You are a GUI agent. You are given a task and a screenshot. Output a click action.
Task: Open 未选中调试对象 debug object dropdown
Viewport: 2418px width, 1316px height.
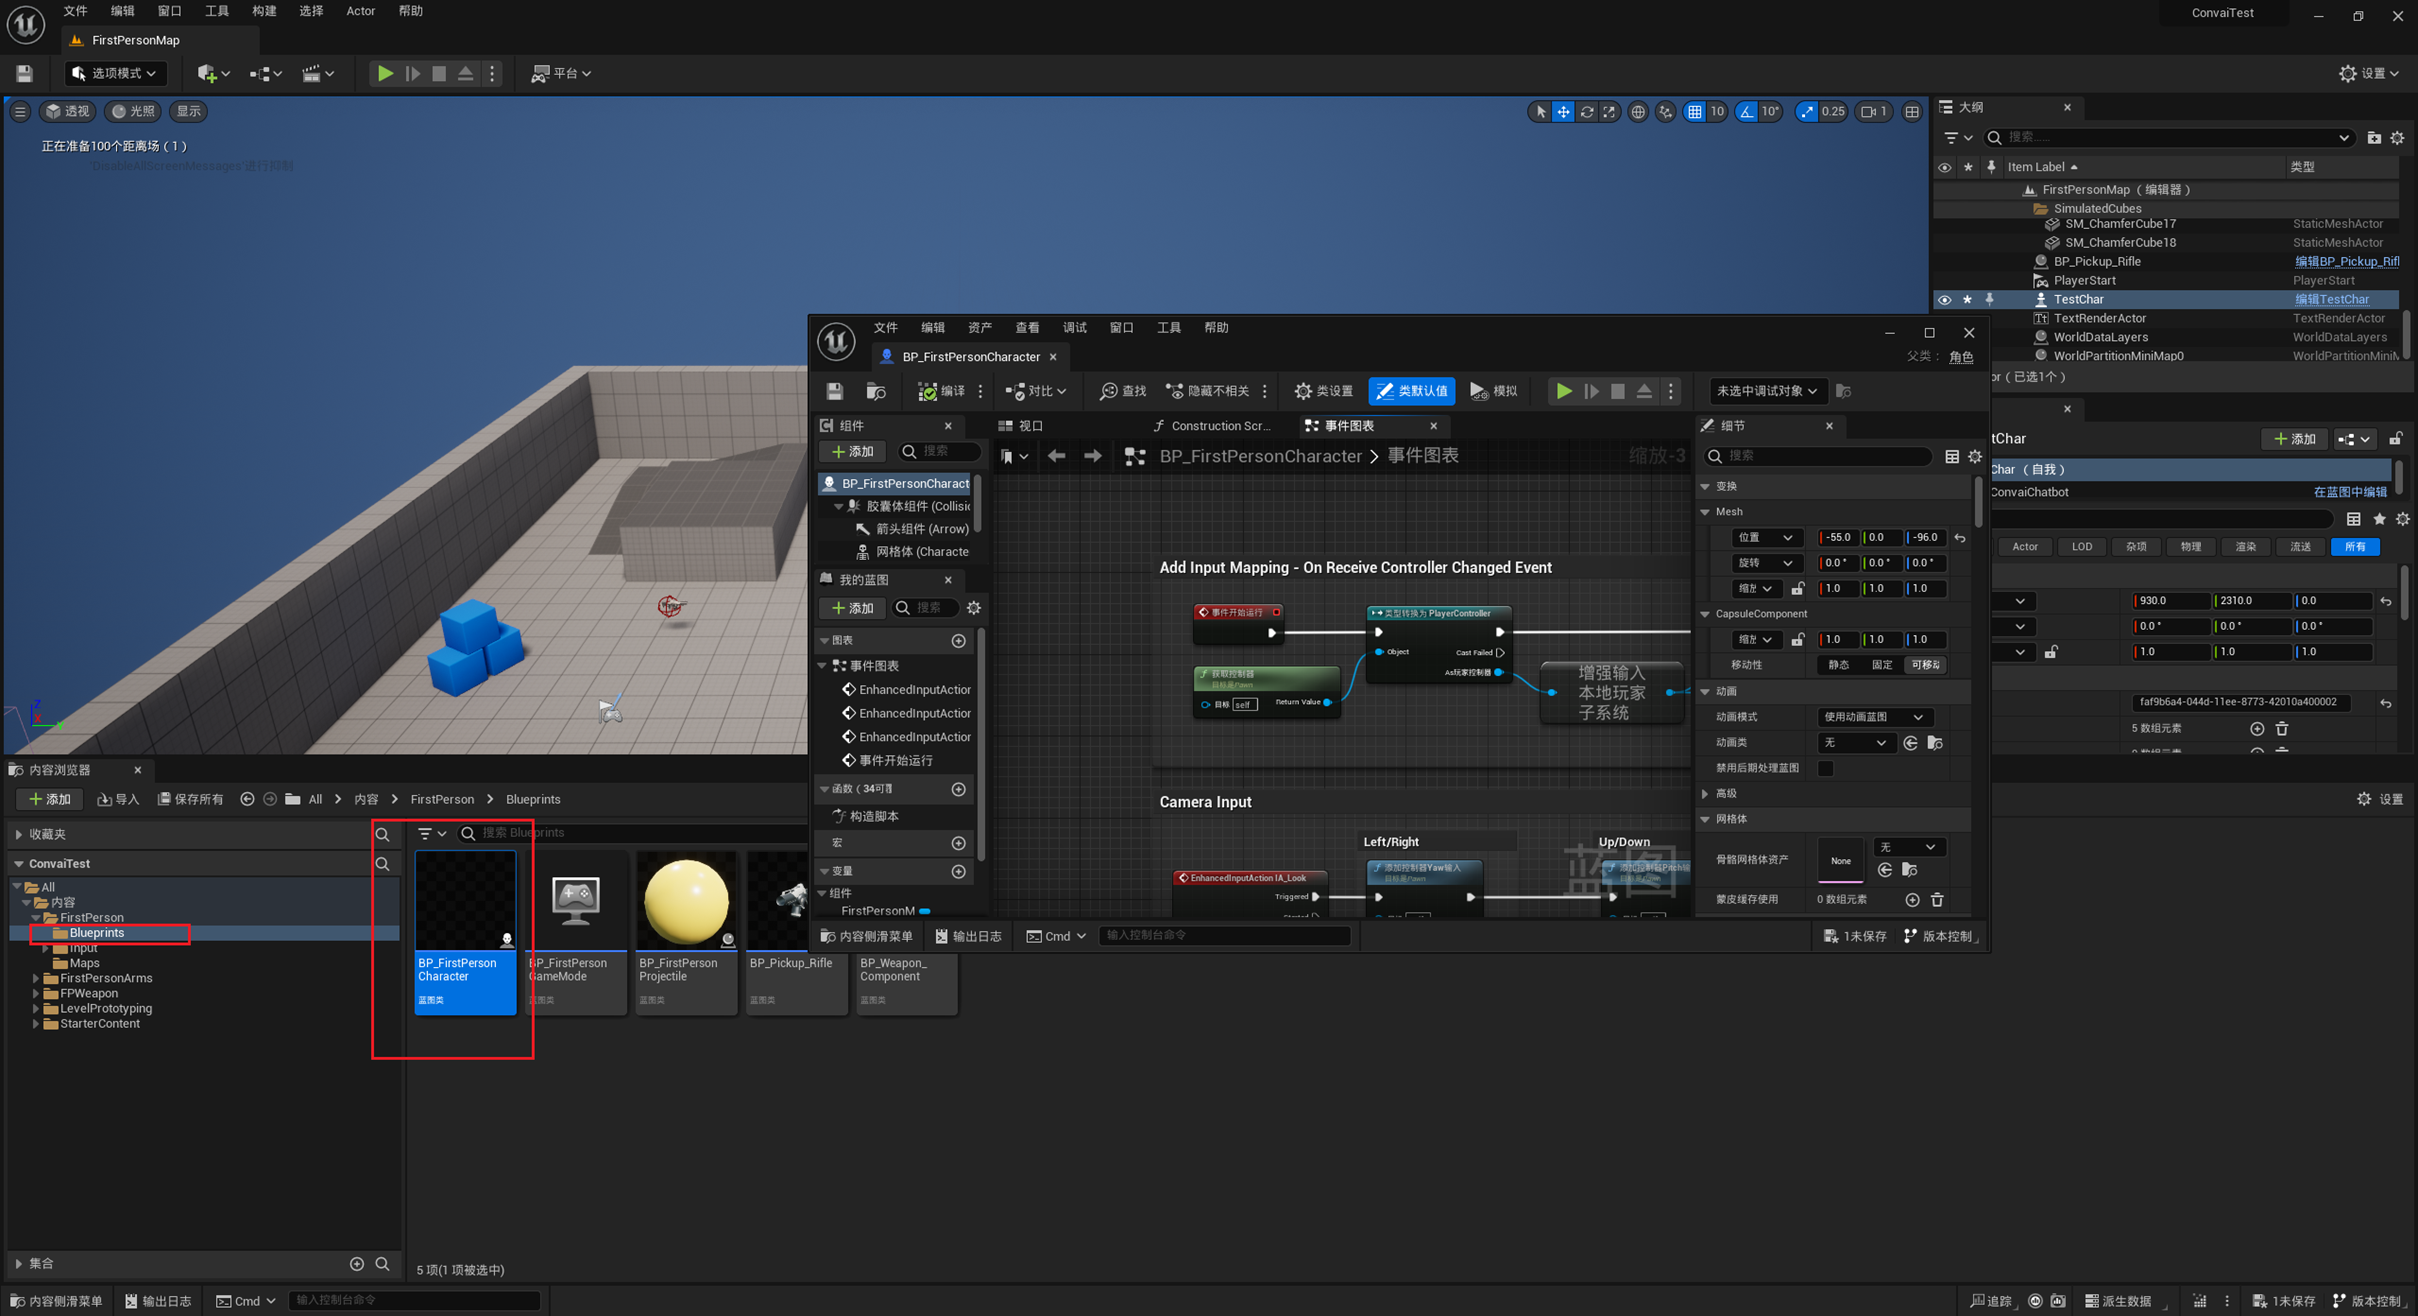(x=1766, y=391)
